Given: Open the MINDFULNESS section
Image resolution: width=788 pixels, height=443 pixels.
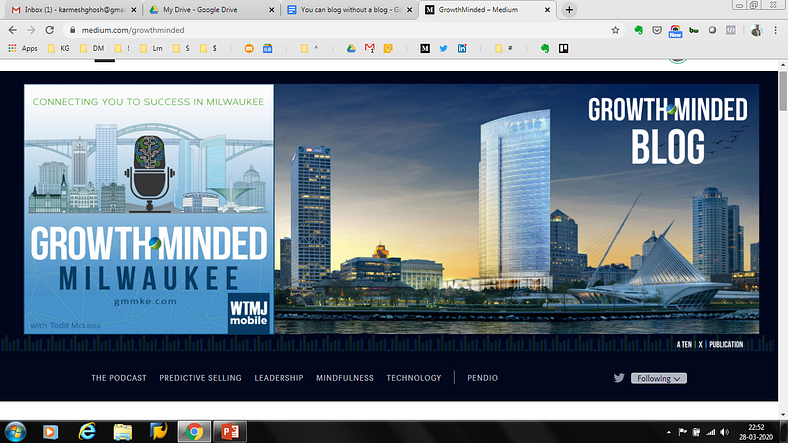Looking at the screenshot, I should [345, 378].
